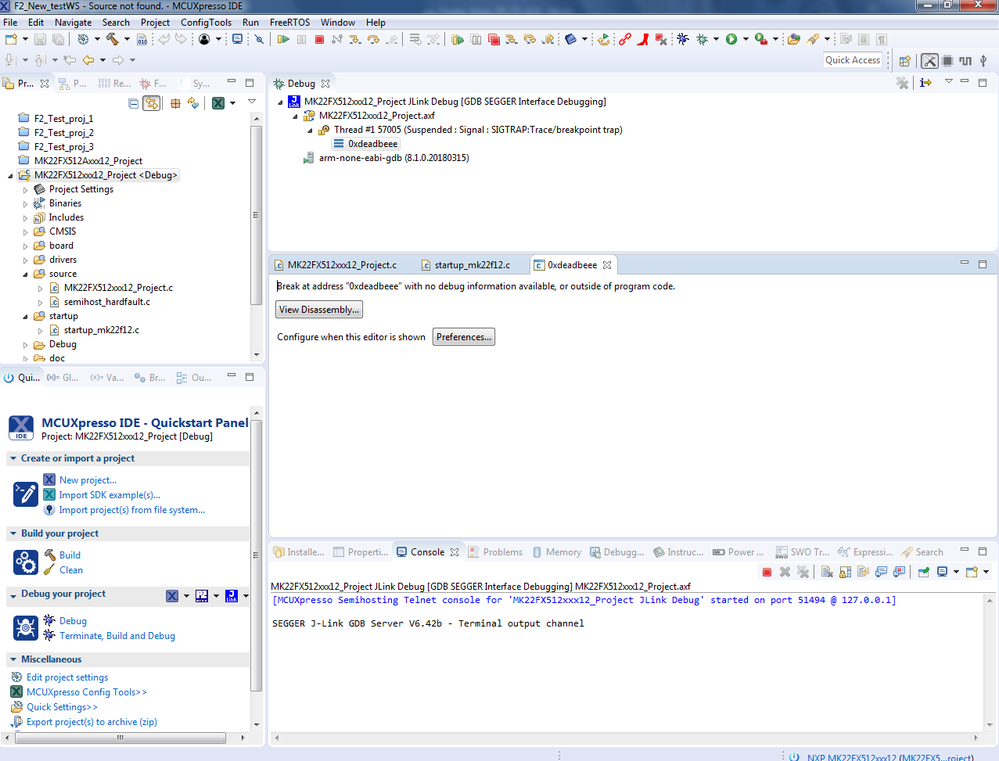Open the Memory tab in bottom panel
The image size is (999, 761).
[556, 552]
